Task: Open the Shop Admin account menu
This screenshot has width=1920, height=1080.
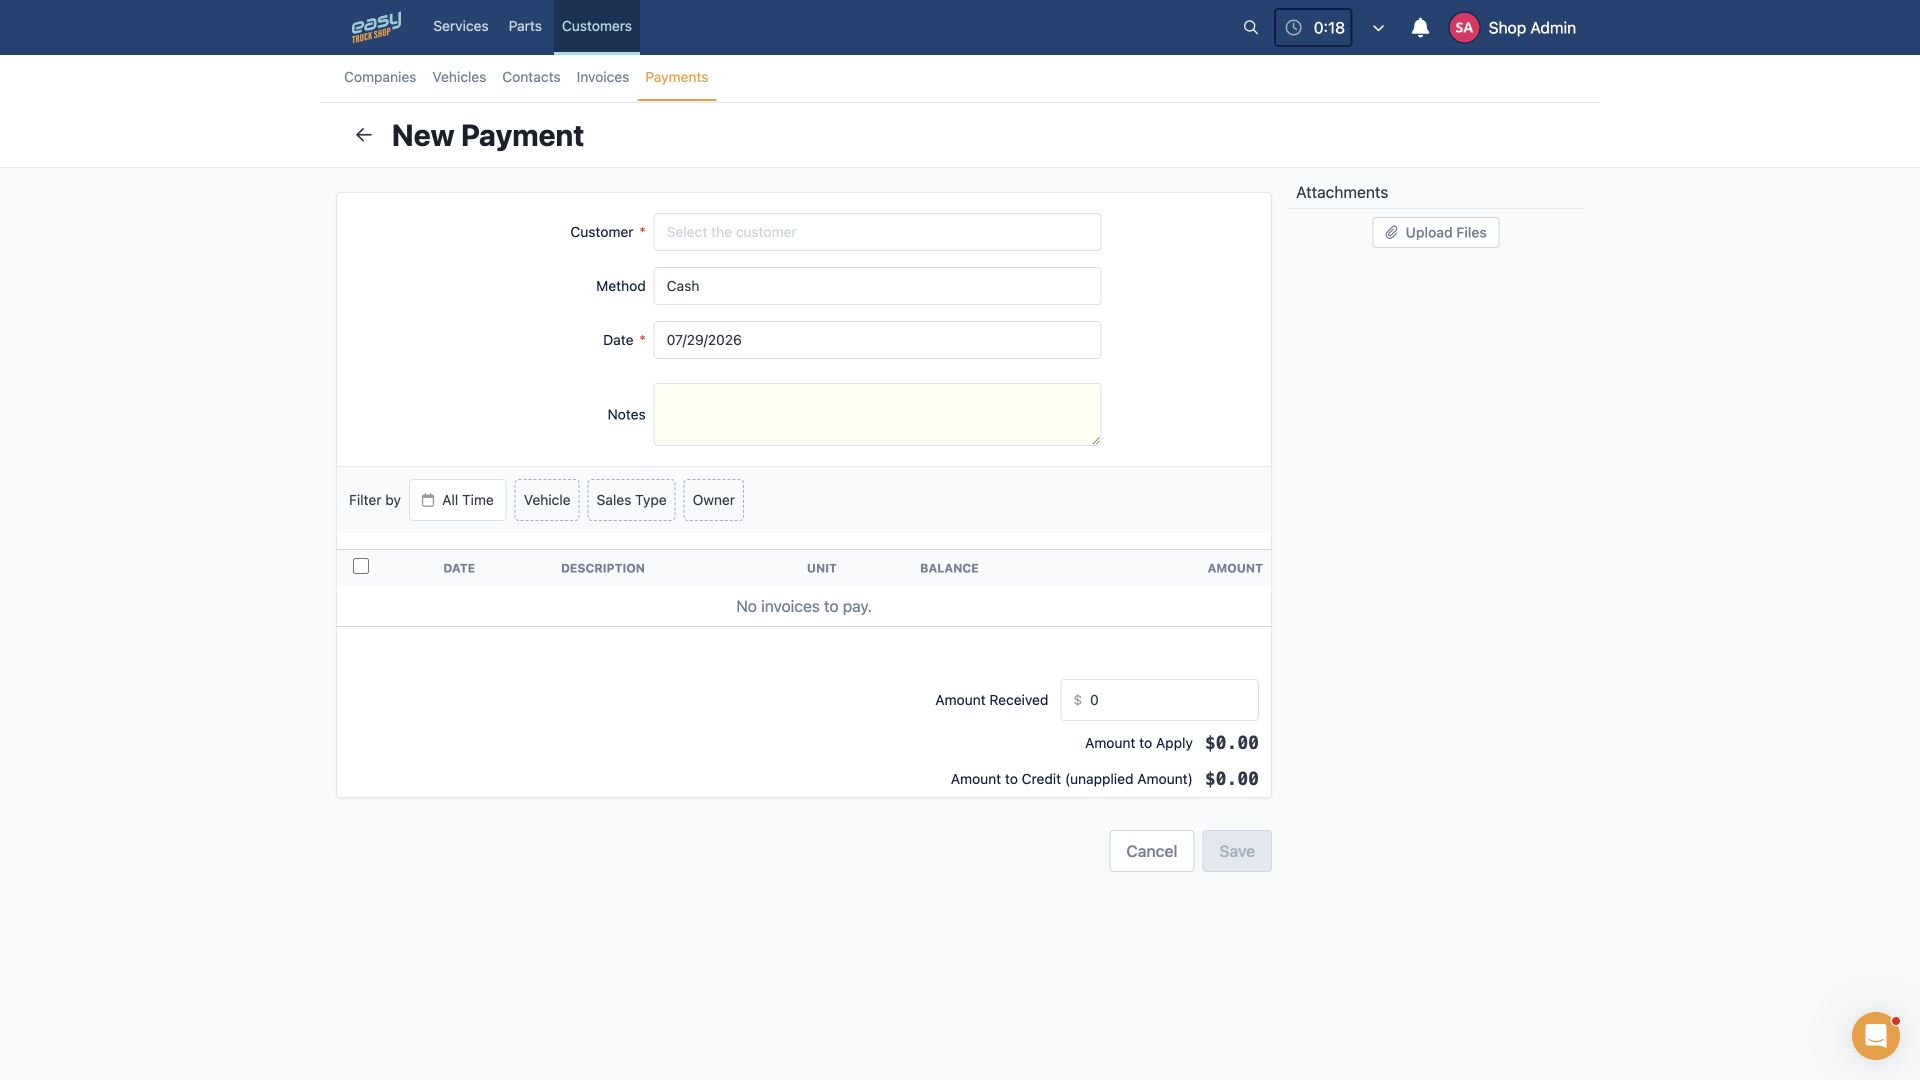Action: tap(1531, 28)
